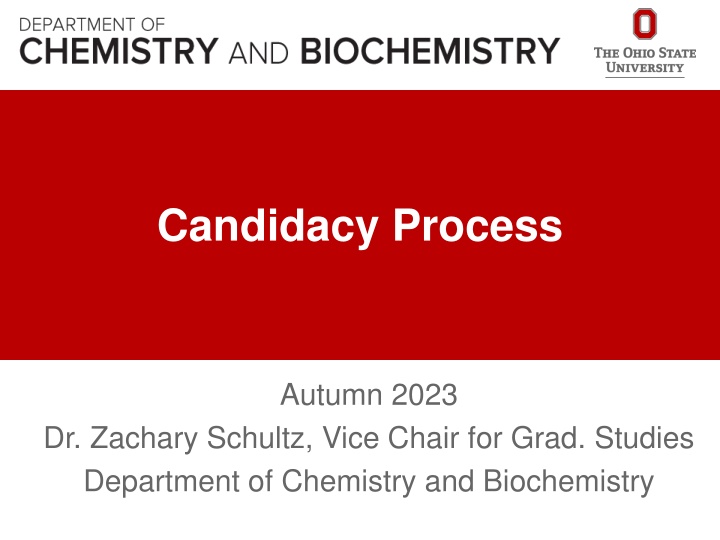Click the Autumn 2023 subtitle line
Viewport: 720px width, 540px height.
point(368,396)
